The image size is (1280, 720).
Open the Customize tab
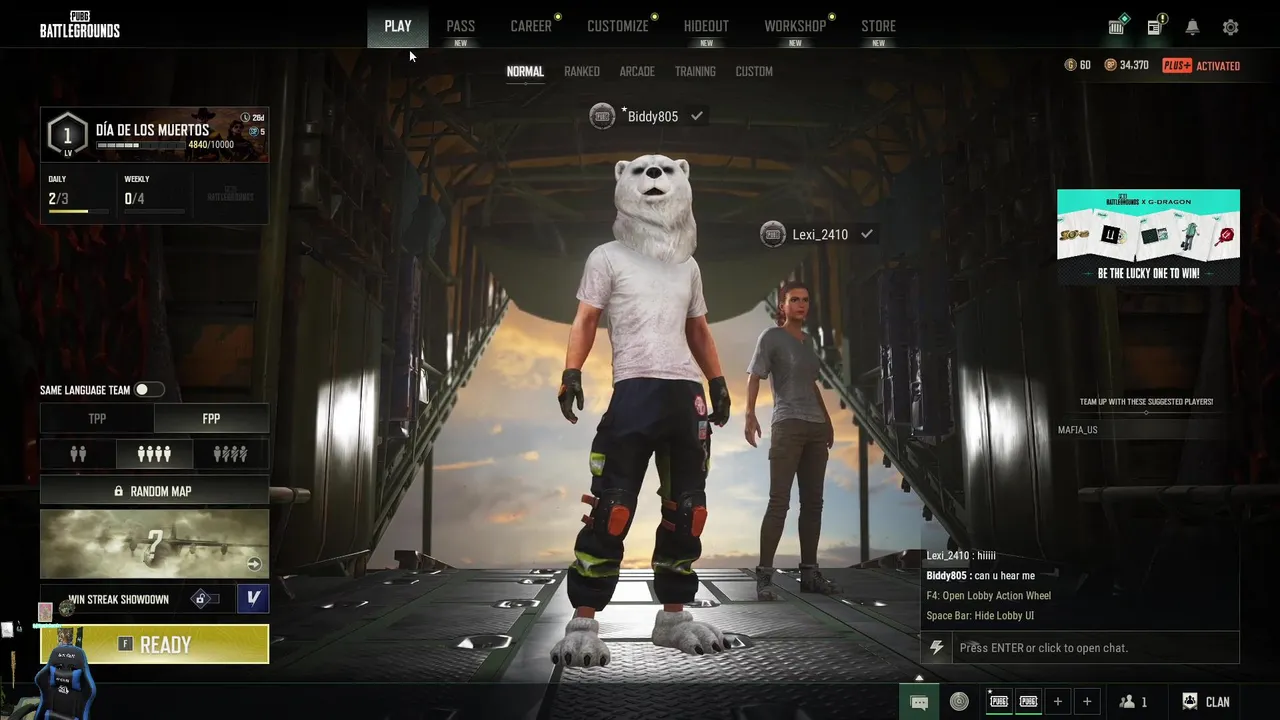pos(618,26)
